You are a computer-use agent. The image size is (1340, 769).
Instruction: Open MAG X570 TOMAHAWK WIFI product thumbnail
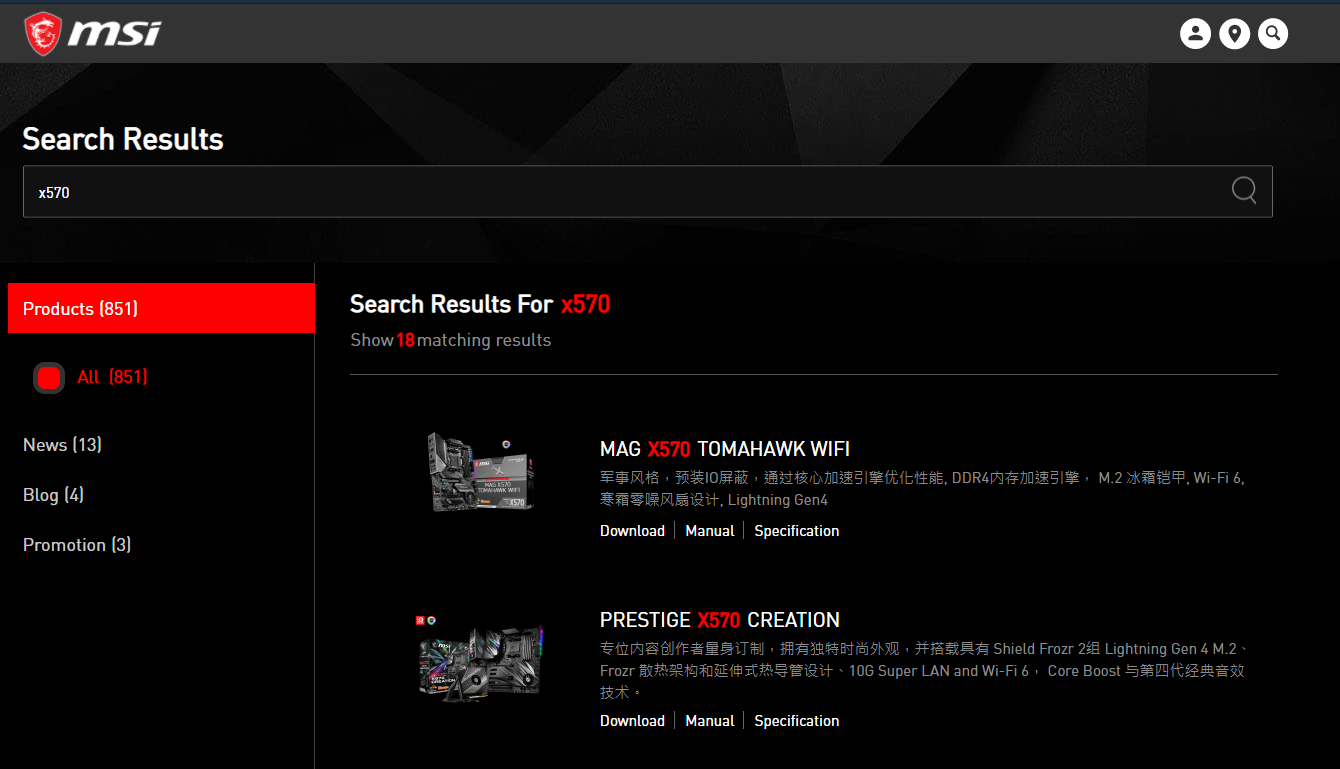tap(481, 472)
